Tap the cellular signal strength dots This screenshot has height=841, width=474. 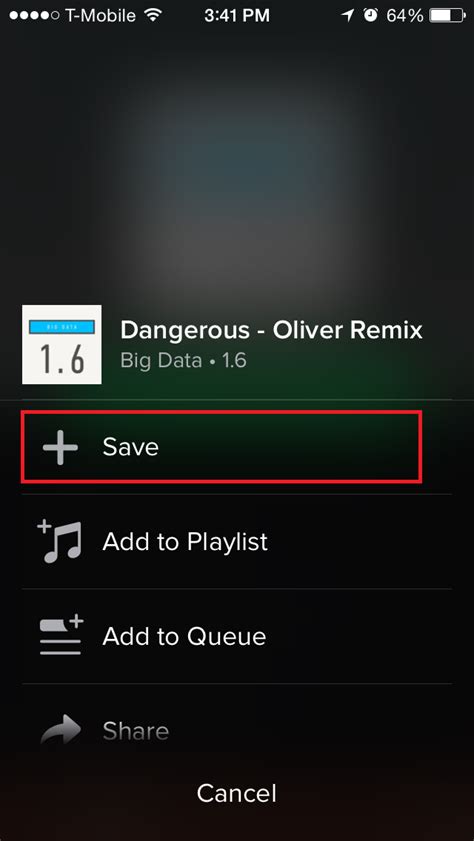pos(34,16)
